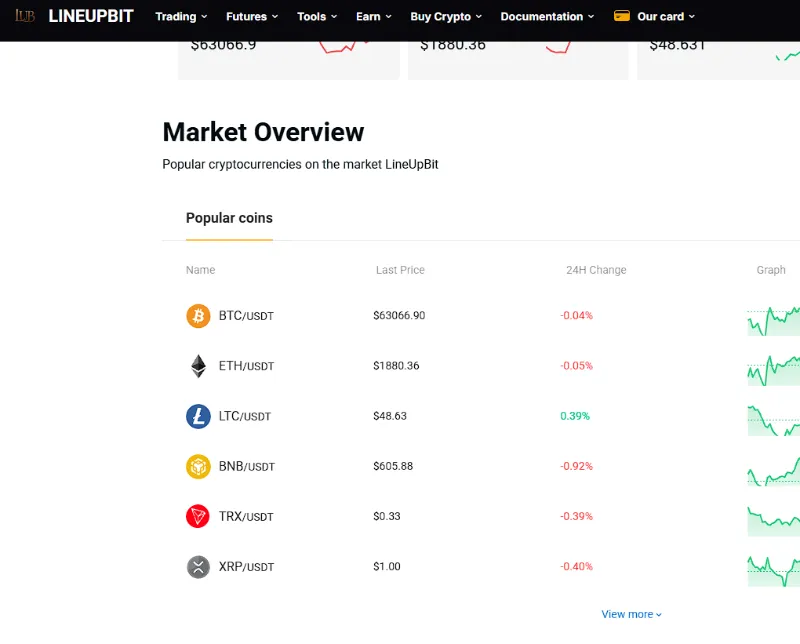Expand the Futures dropdown menu

252,16
